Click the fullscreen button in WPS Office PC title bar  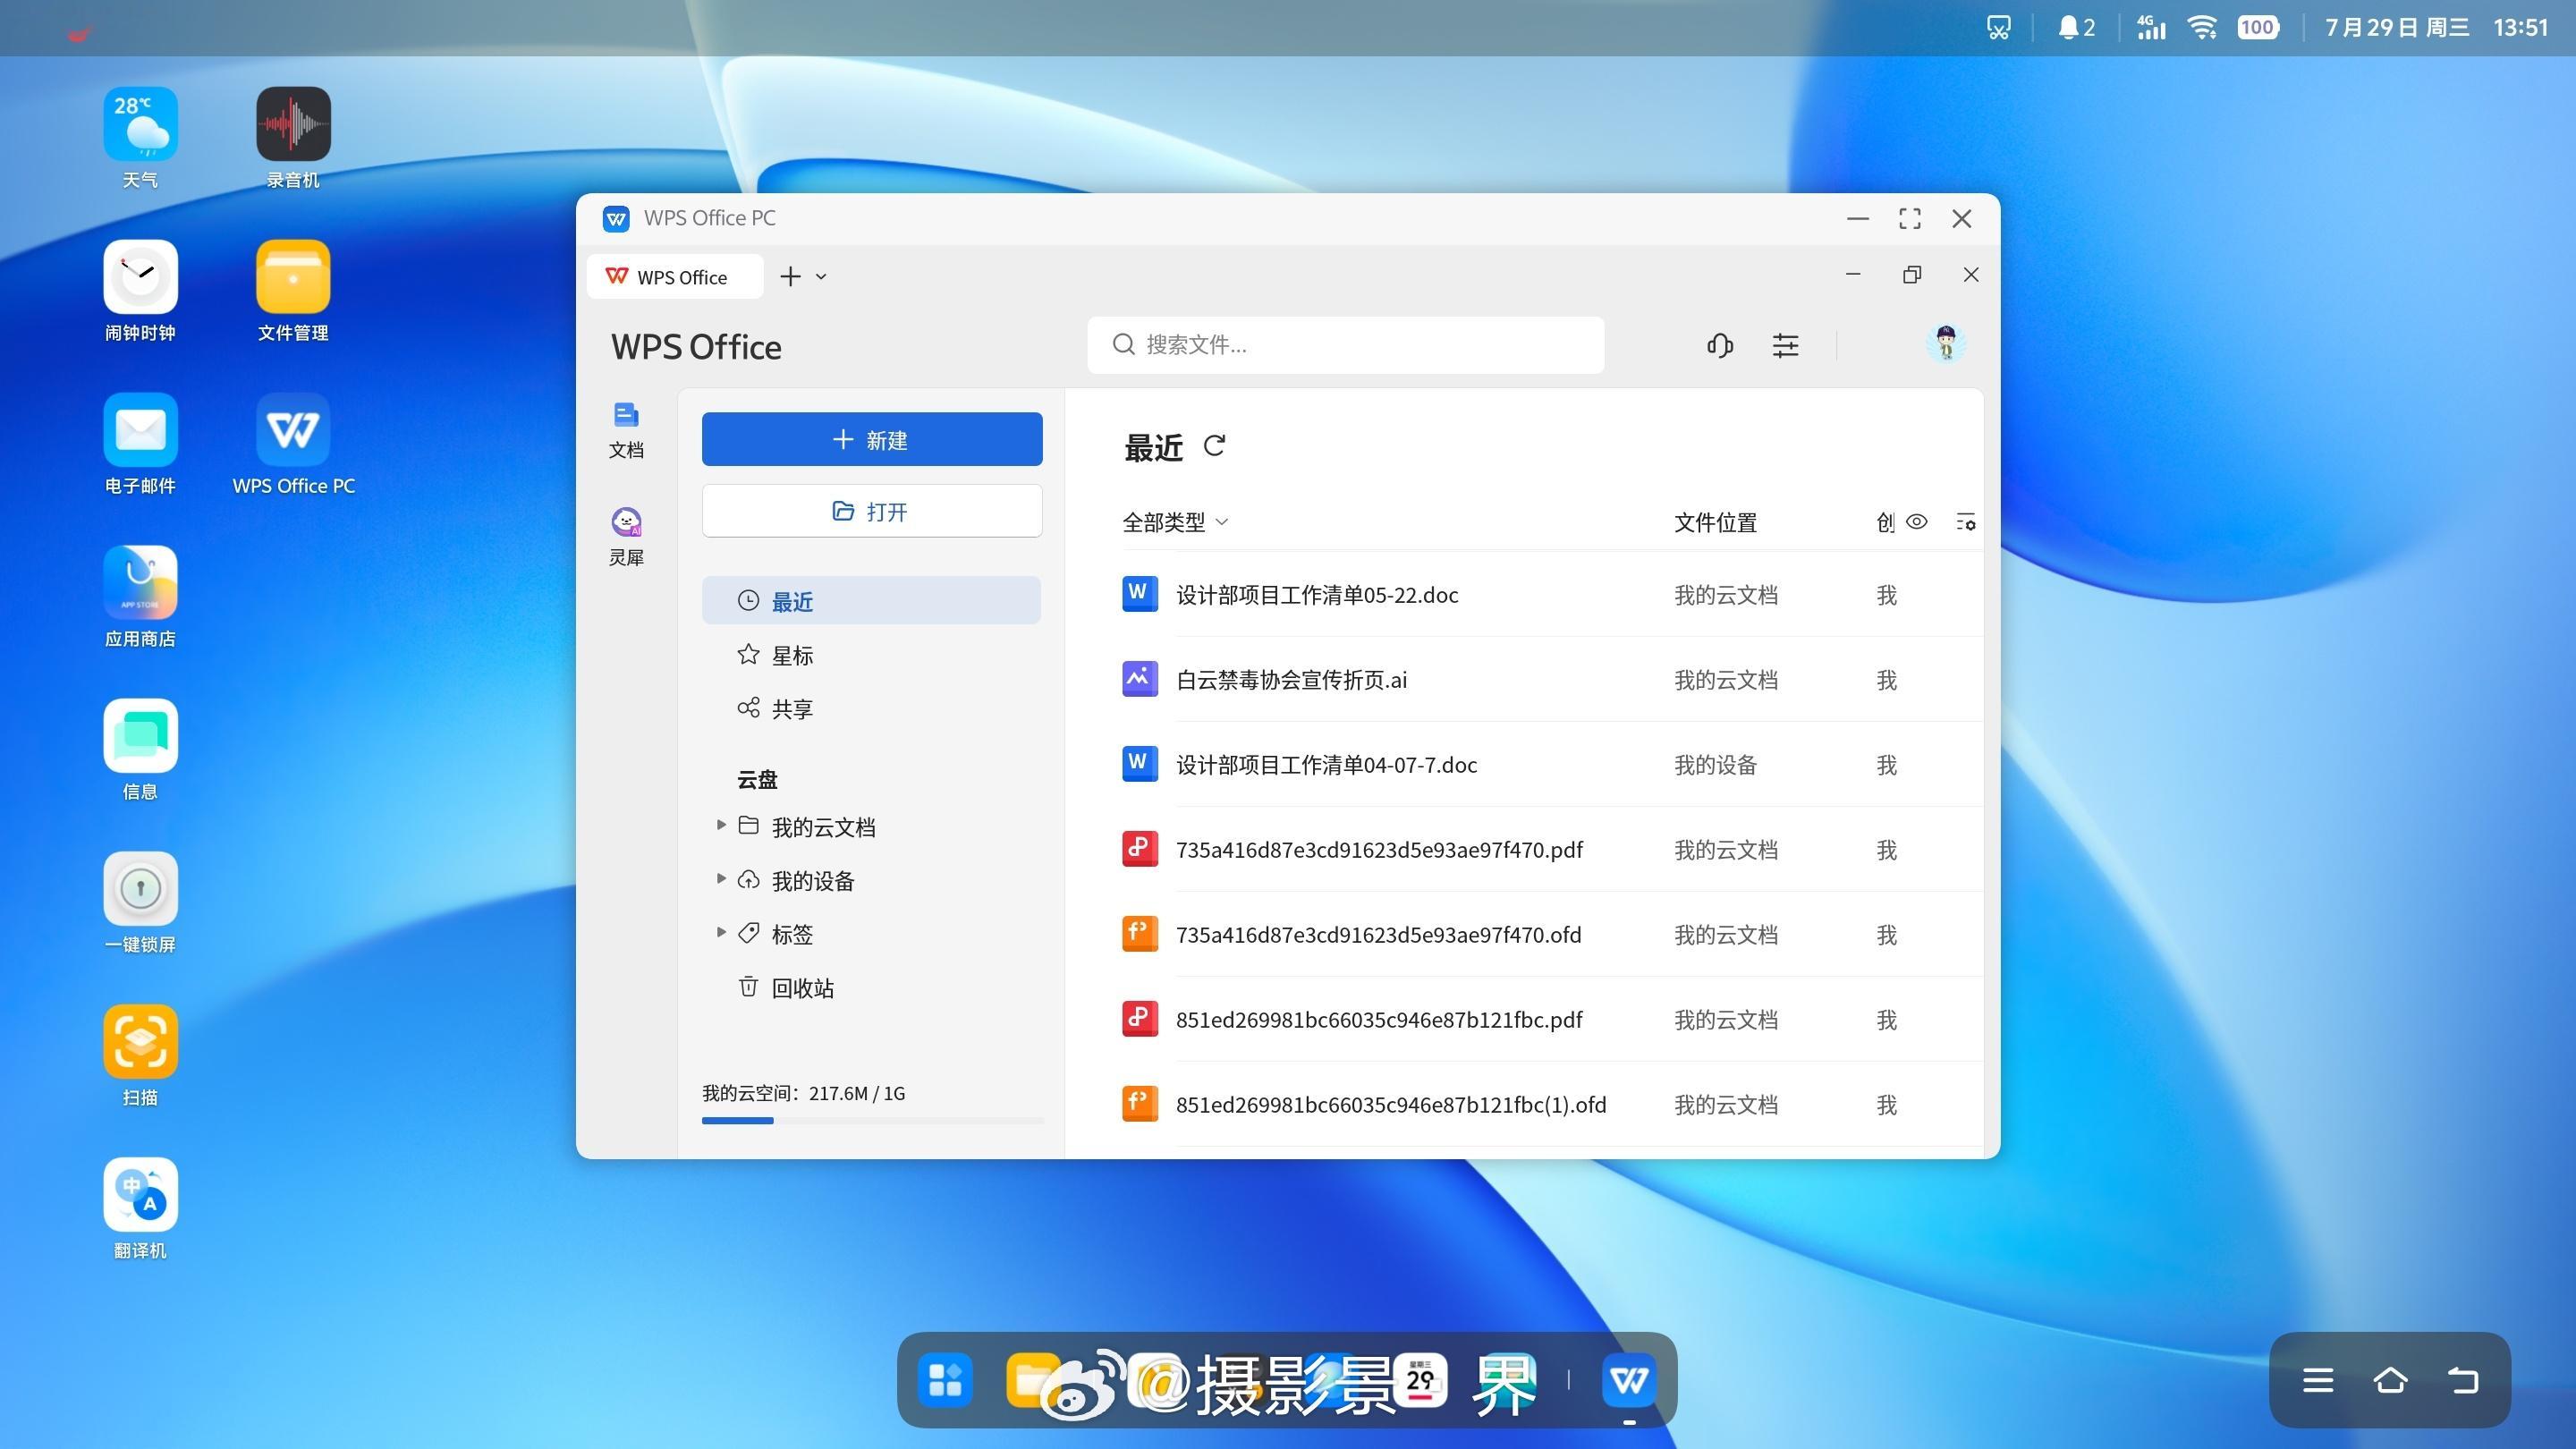(1909, 219)
